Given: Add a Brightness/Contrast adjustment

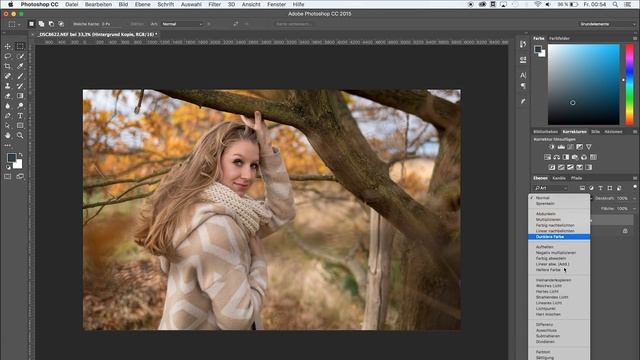Looking at the screenshot, I should (x=552, y=147).
